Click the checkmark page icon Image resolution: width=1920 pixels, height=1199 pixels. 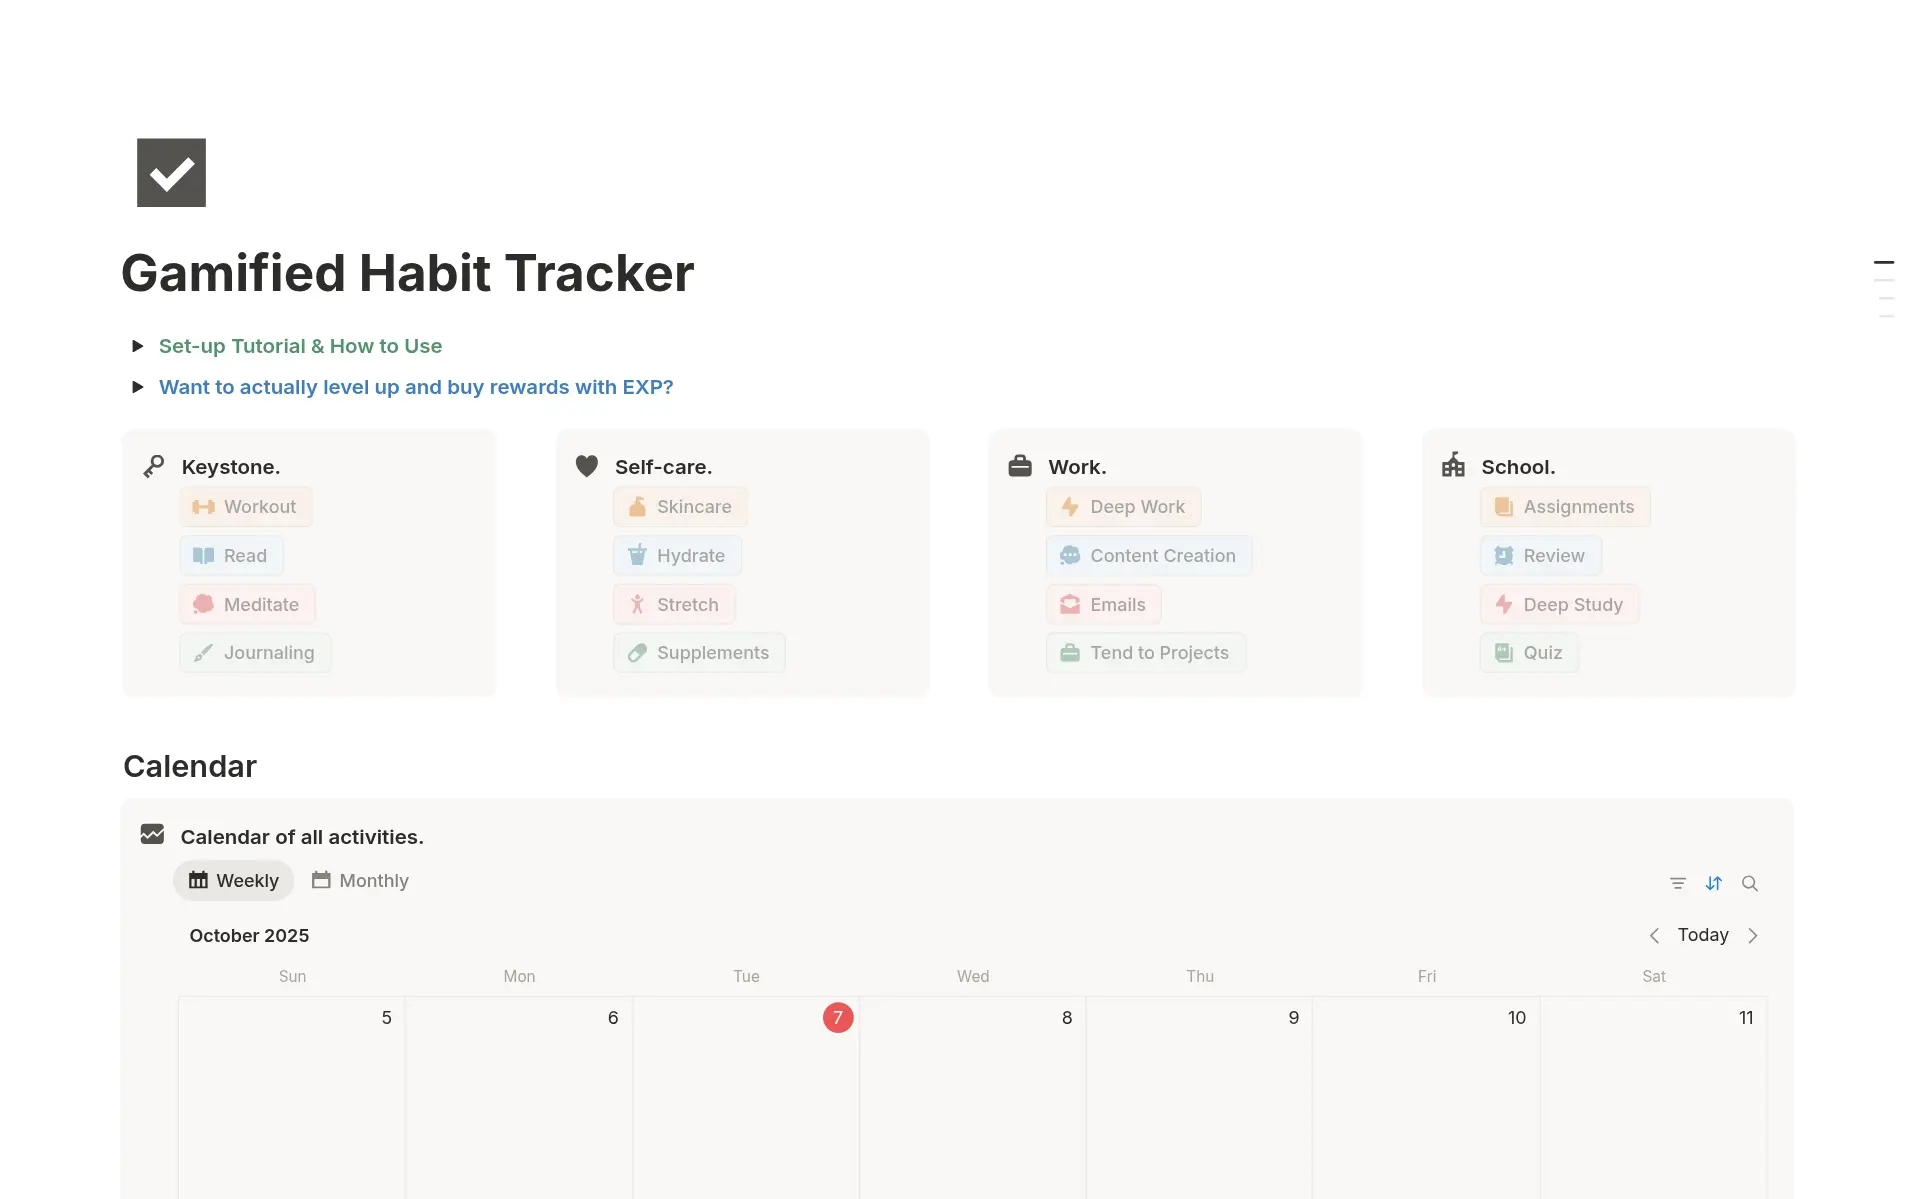point(171,173)
